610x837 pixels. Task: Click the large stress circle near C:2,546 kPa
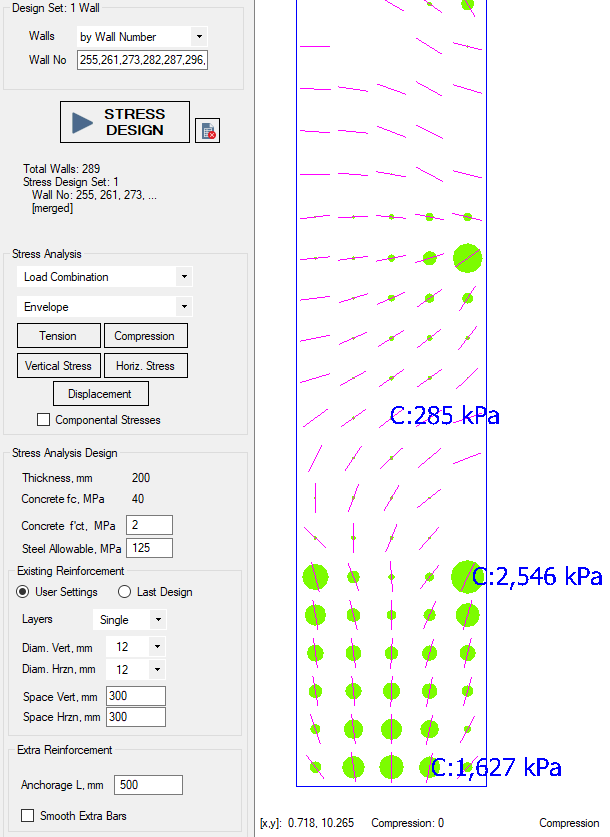click(x=465, y=575)
